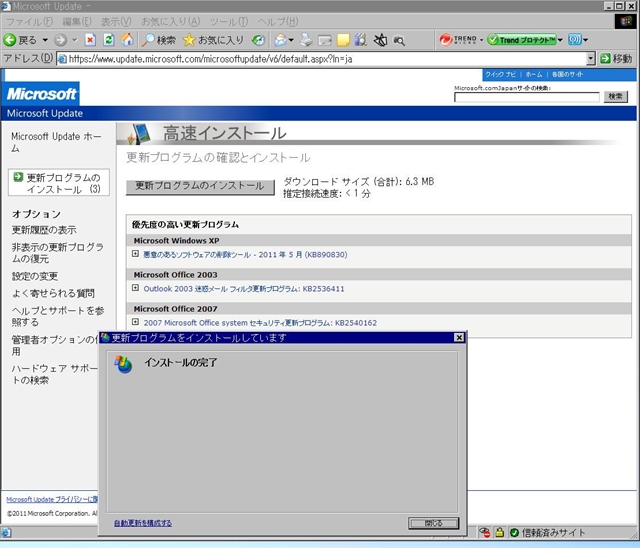Open the Trend プロテクト dropdown arrow
This screenshot has width=640, height=548.
click(560, 40)
